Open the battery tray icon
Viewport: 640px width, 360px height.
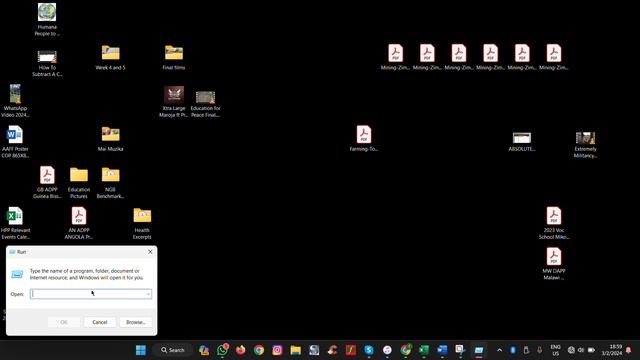pos(591,350)
